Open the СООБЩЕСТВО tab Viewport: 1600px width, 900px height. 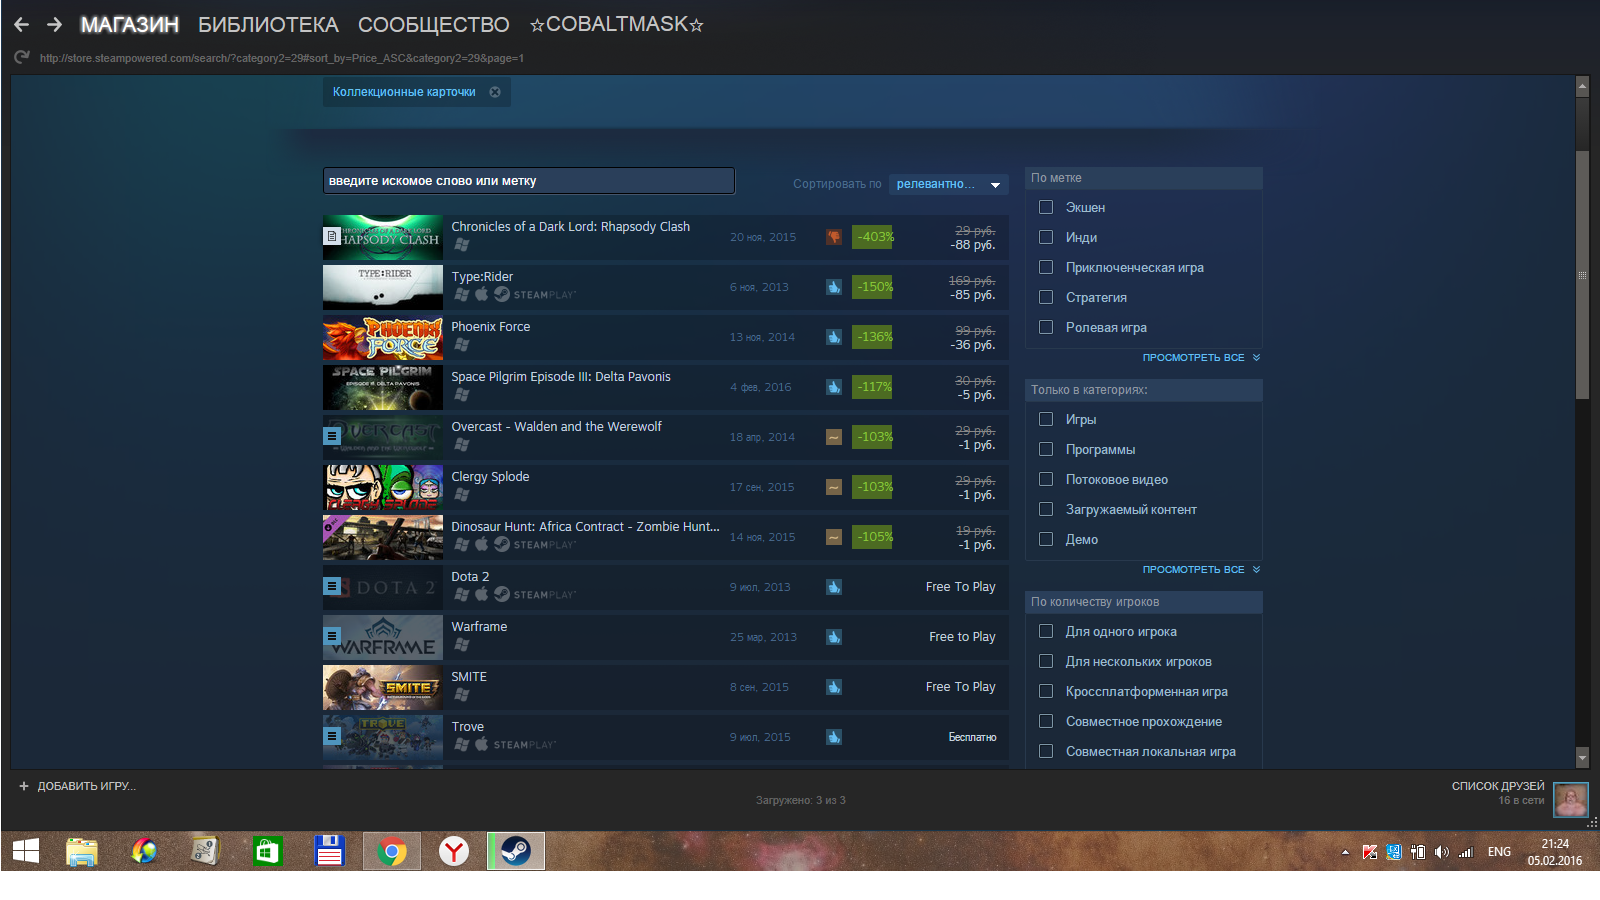(x=433, y=24)
